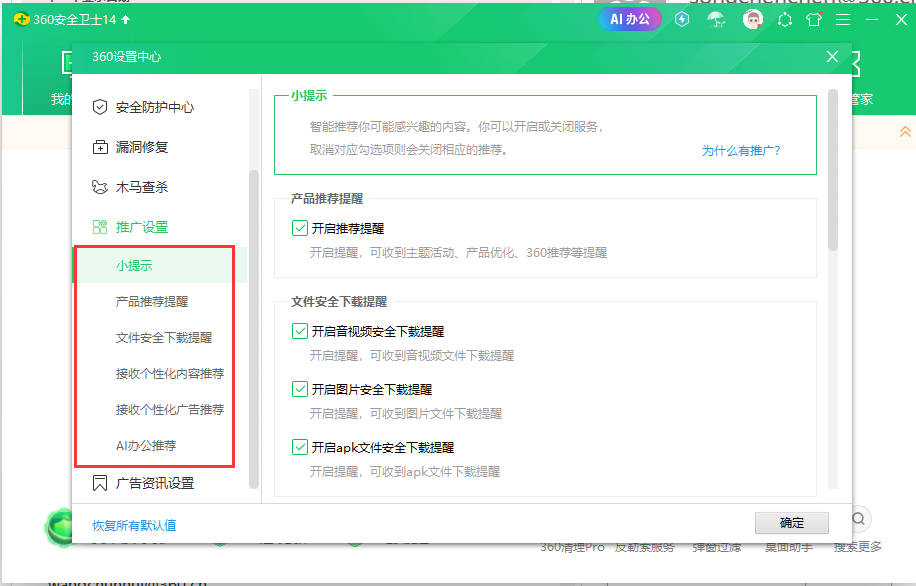Click the 产品推荐提醒 section heading
The height and width of the screenshot is (586, 916).
click(x=327, y=199)
